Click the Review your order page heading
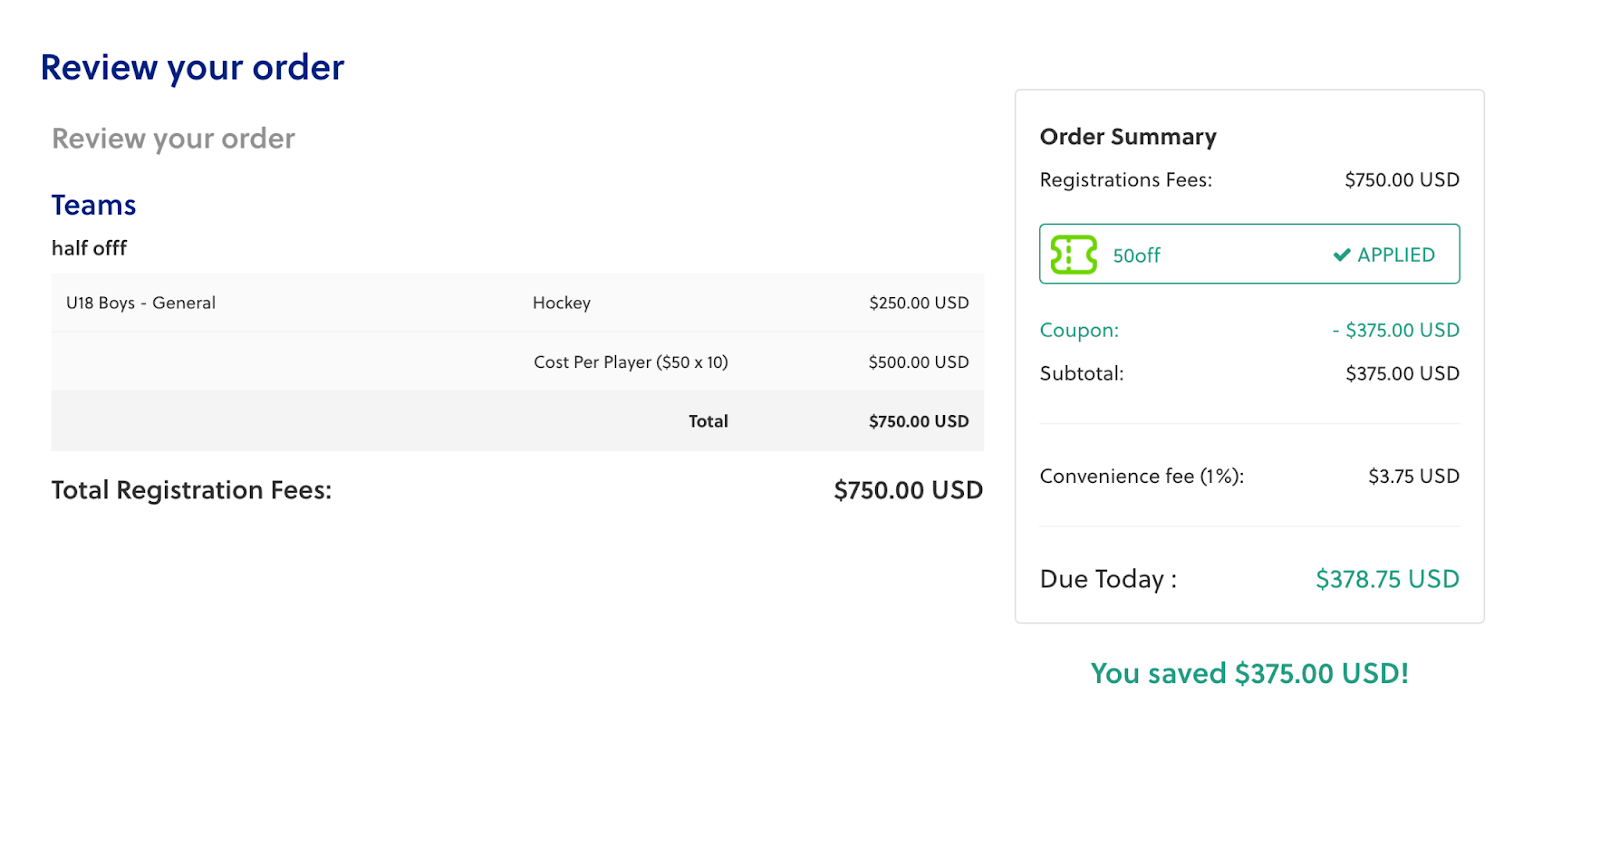 point(192,68)
